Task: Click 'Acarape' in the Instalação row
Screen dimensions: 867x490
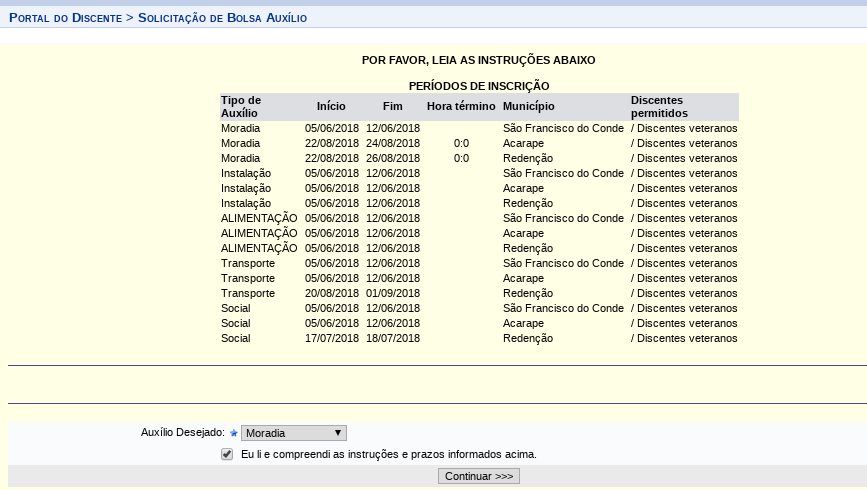Action: click(x=523, y=189)
